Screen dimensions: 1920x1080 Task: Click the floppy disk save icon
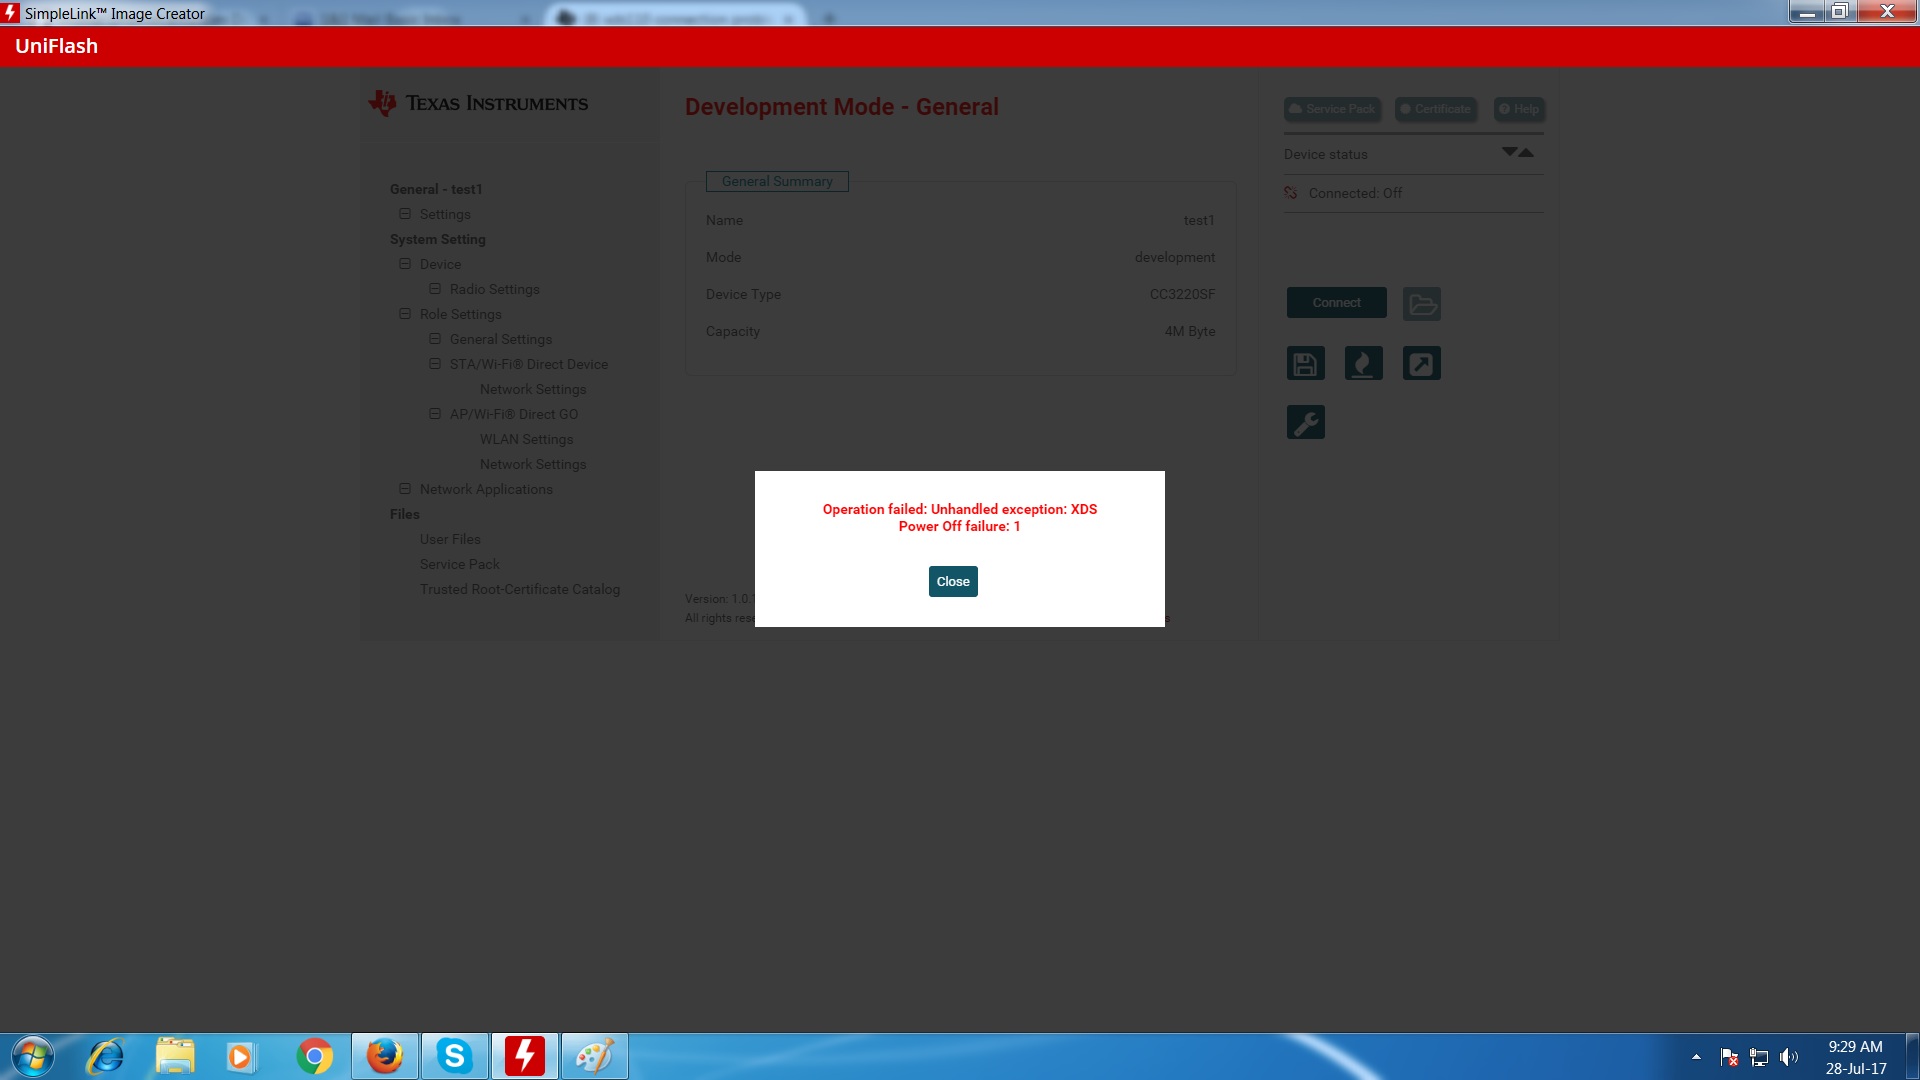click(x=1305, y=364)
